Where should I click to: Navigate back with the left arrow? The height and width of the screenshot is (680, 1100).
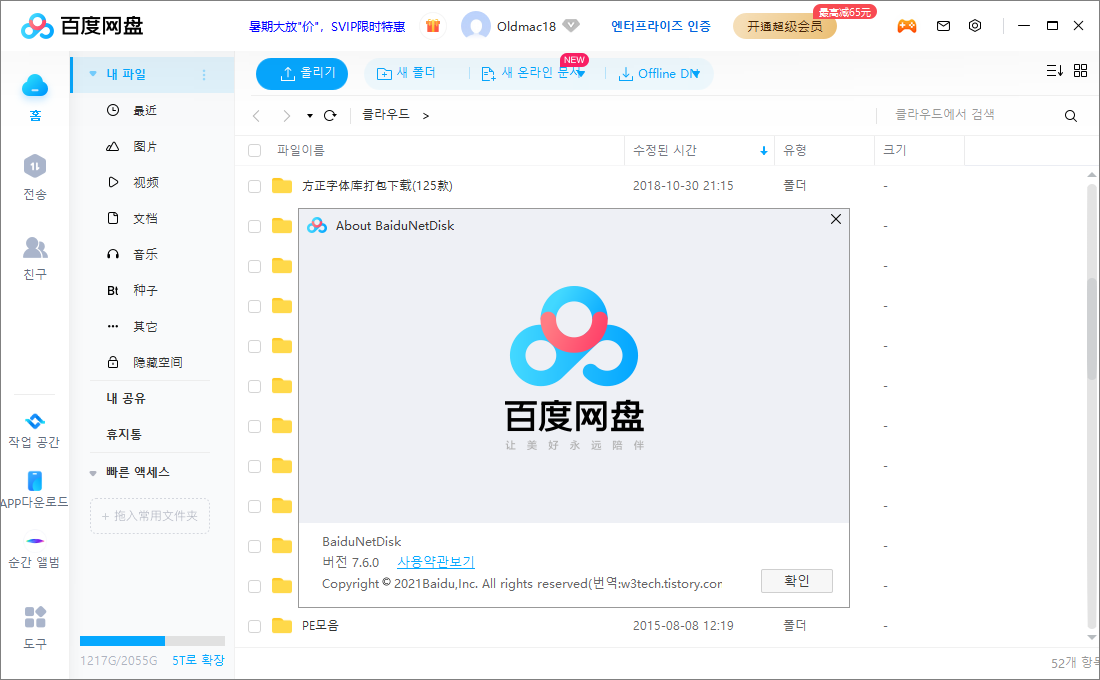pos(257,116)
